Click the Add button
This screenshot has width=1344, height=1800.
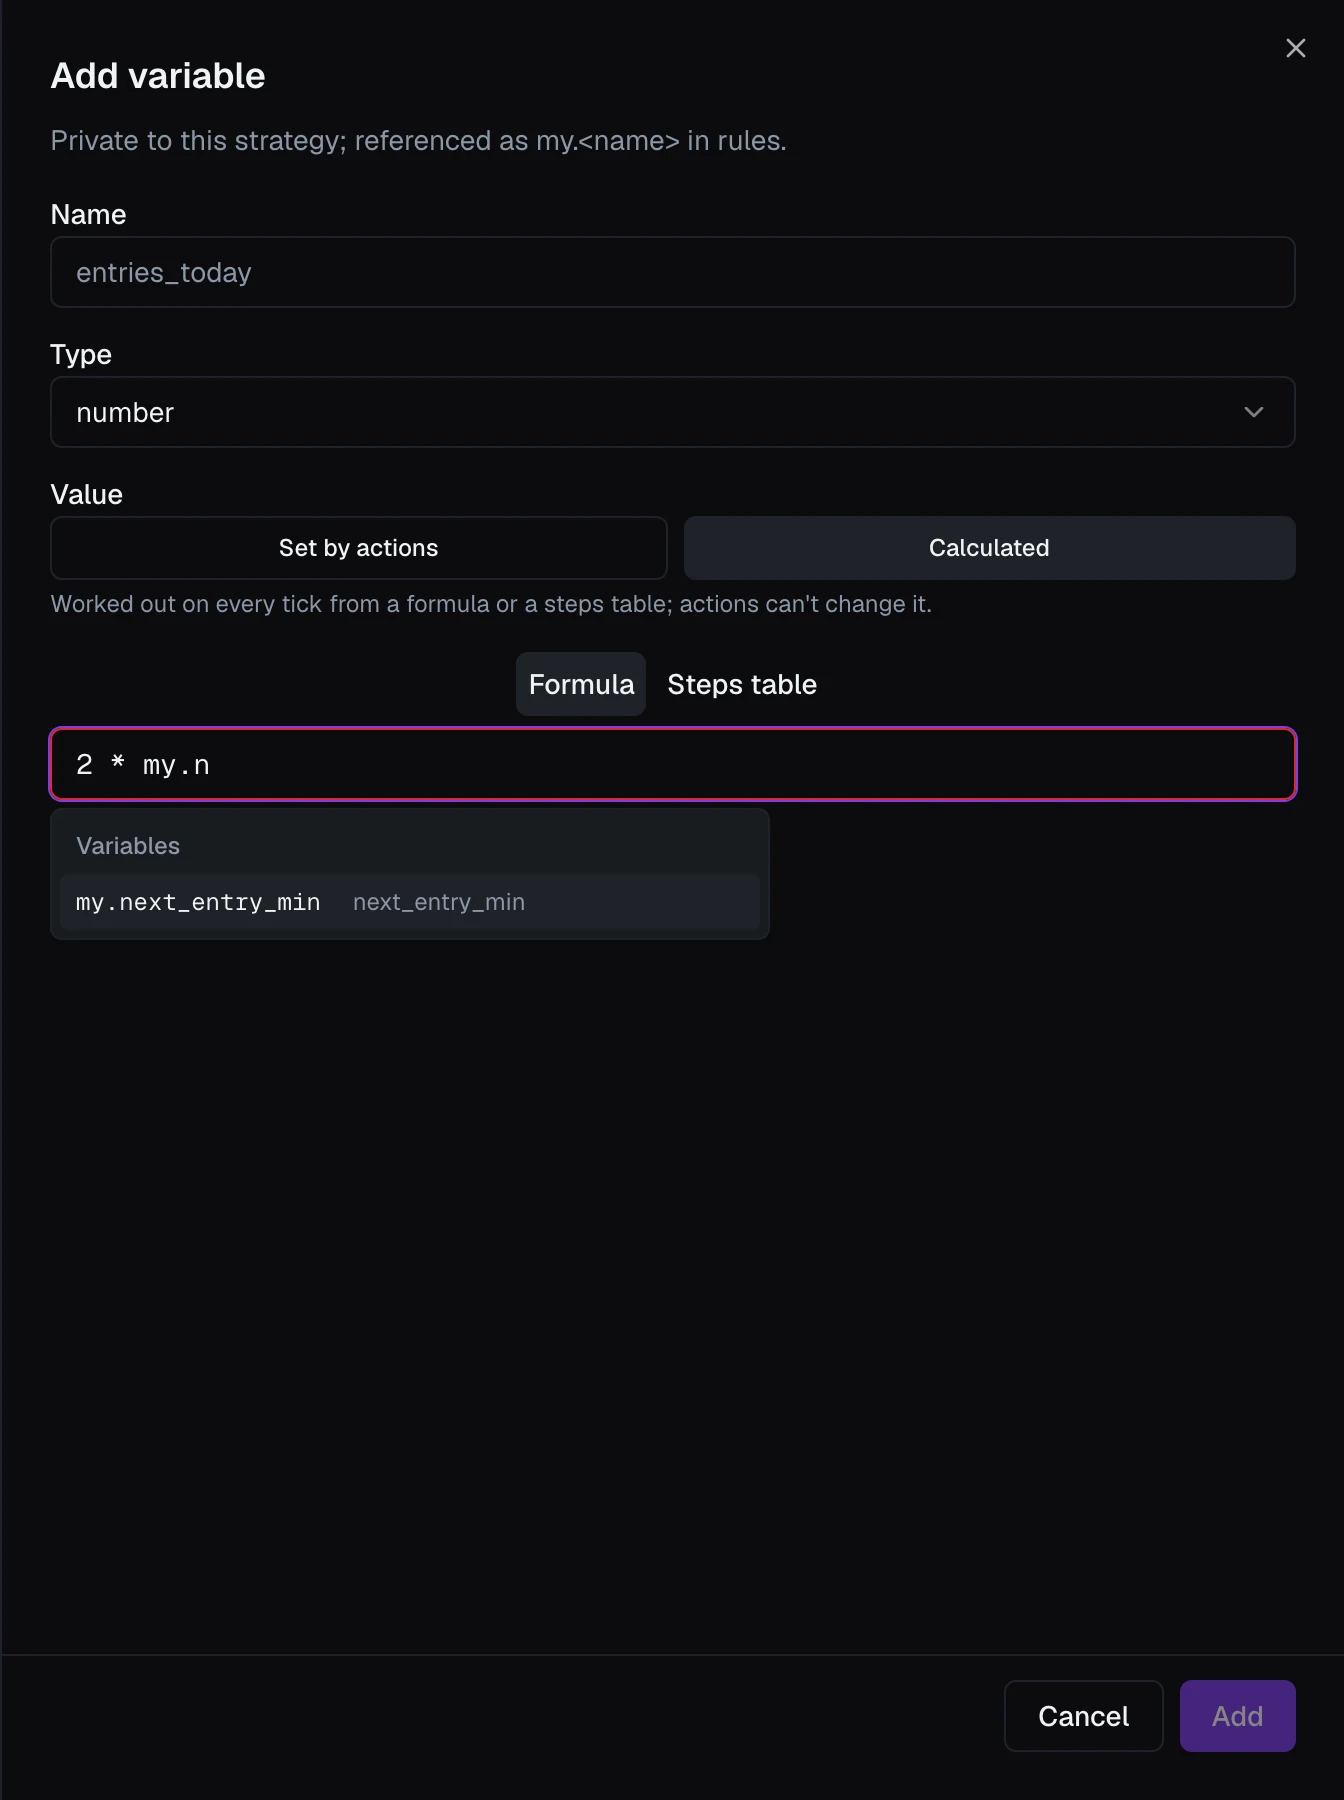[x=1237, y=1716]
